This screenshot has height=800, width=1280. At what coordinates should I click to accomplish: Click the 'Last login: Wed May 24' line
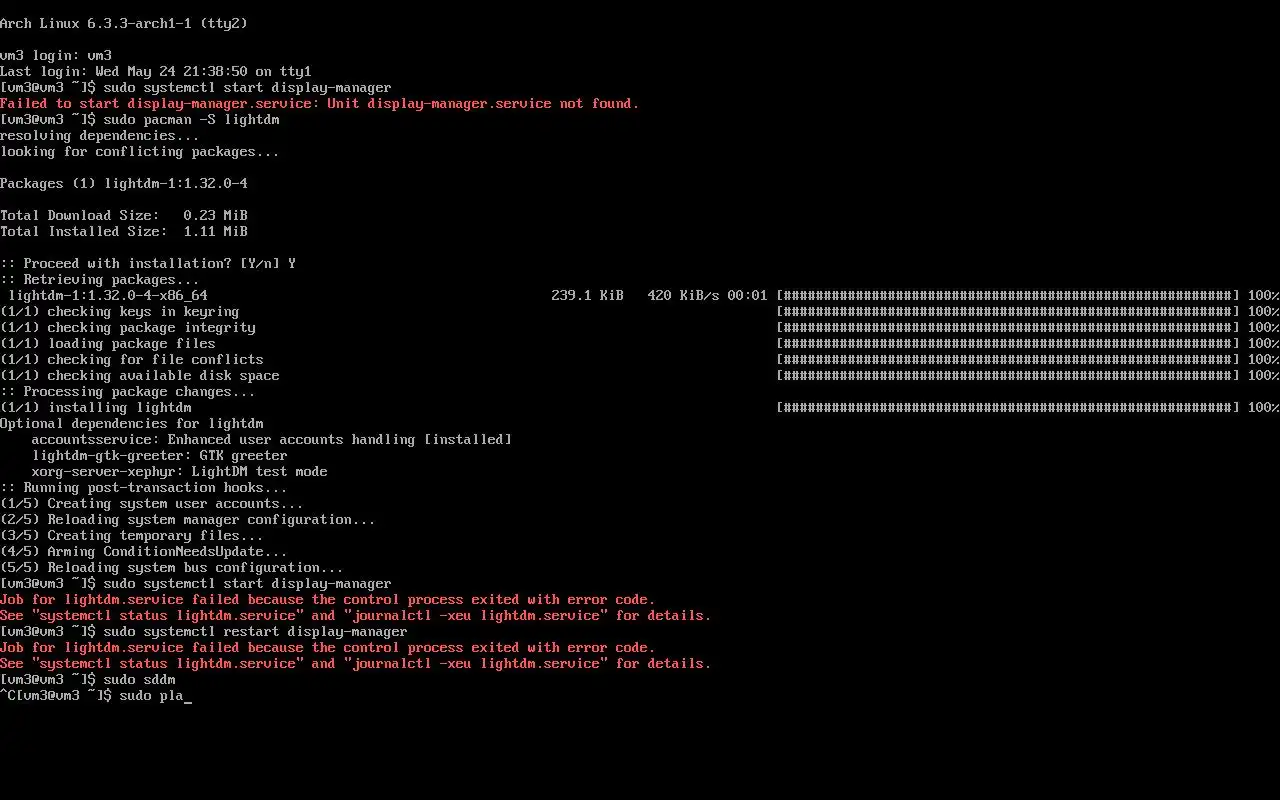click(156, 71)
